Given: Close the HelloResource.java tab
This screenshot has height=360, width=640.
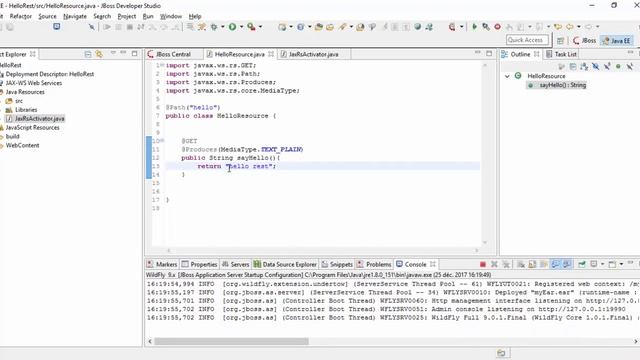Looking at the screenshot, I should point(271,54).
